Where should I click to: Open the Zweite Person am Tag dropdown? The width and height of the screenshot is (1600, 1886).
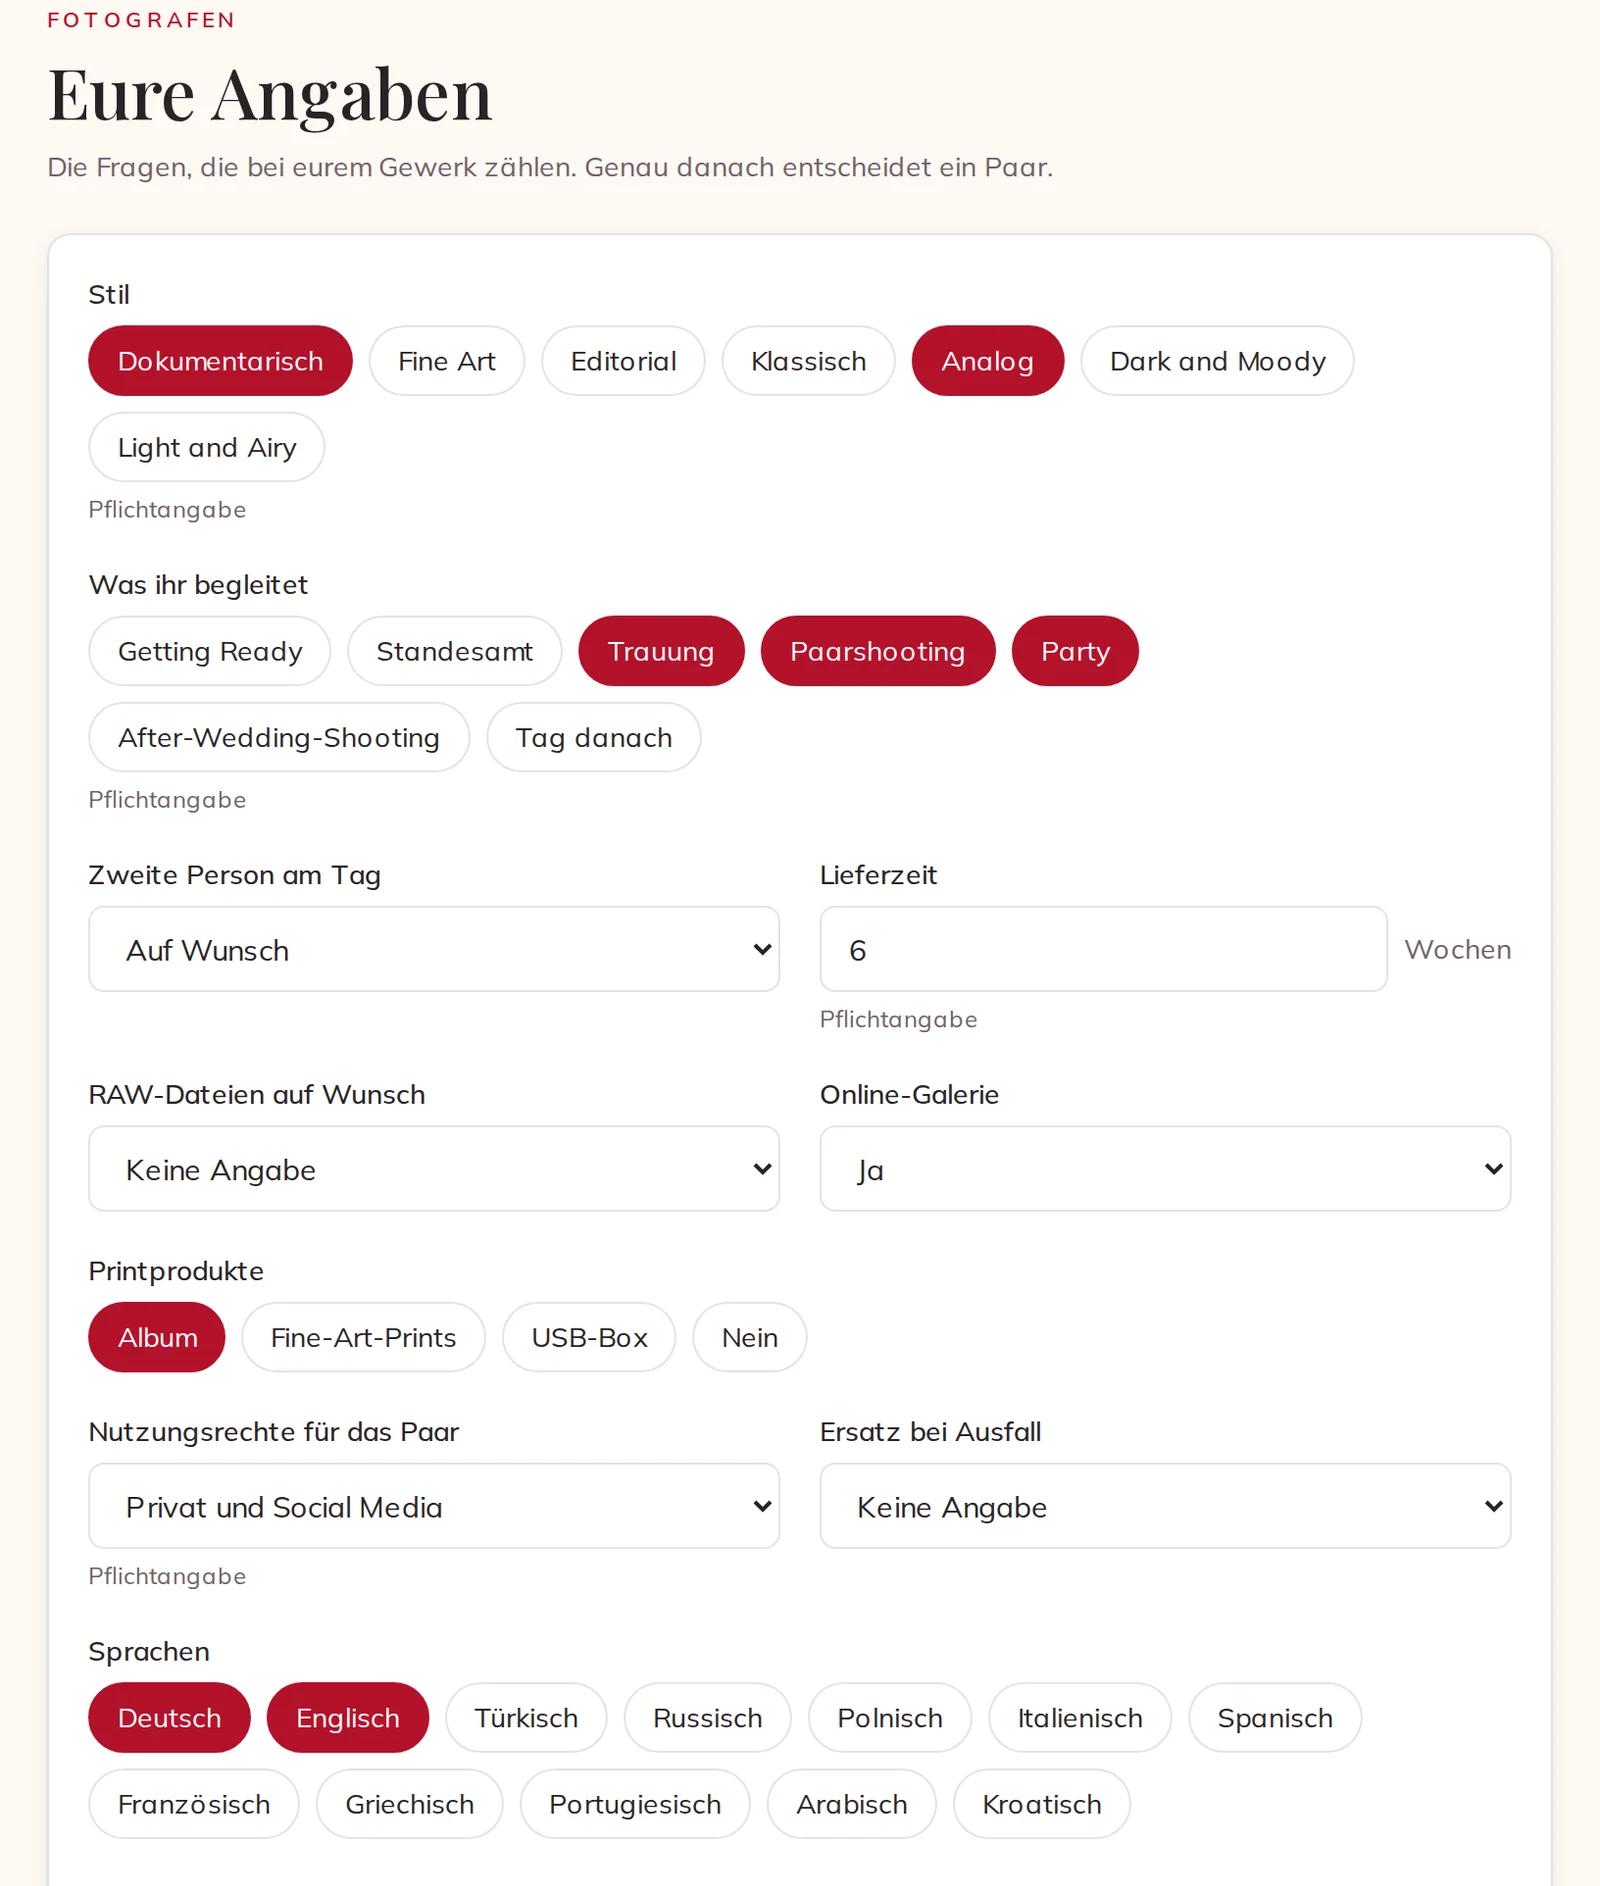434,949
